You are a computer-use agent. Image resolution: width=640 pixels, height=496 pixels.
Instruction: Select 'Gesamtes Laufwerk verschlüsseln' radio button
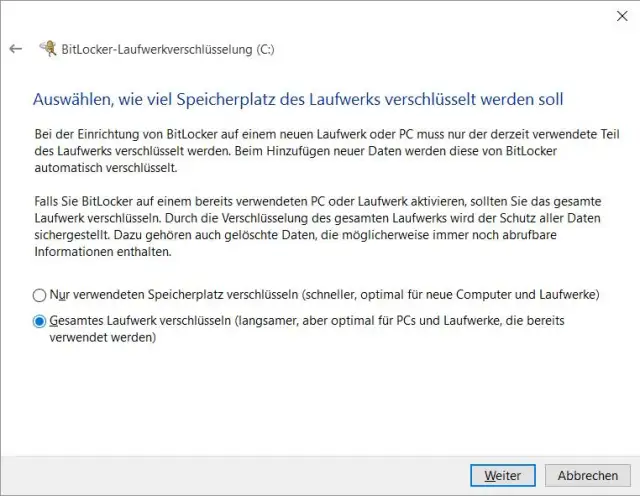point(39,322)
